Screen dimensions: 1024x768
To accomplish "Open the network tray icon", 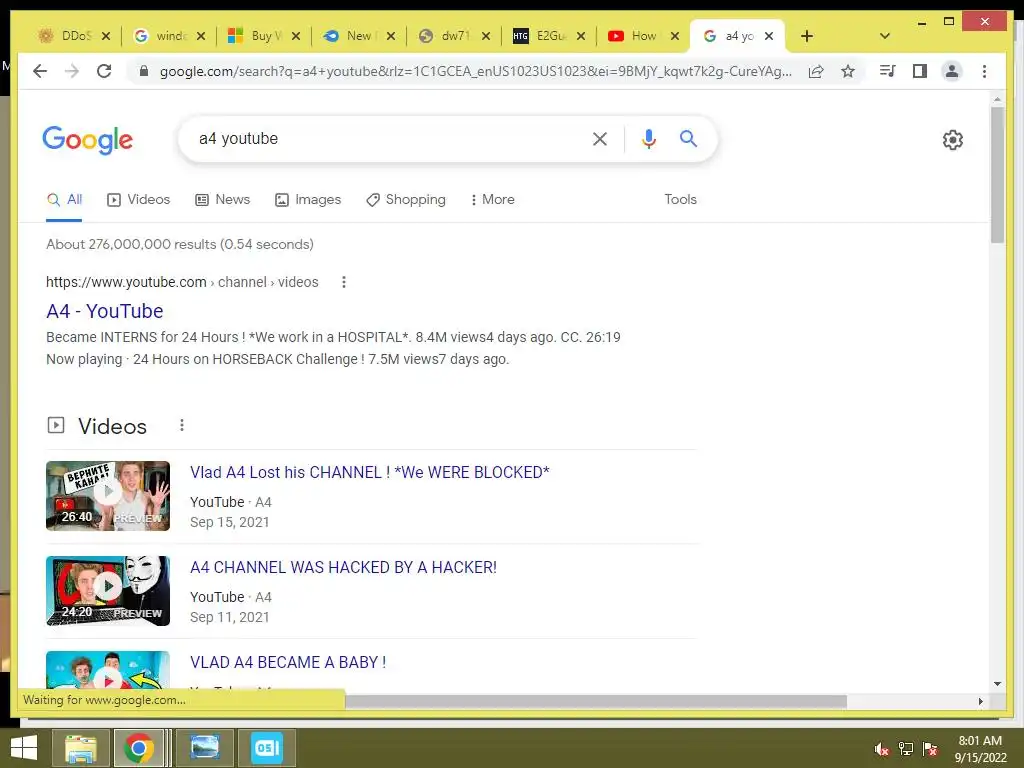I will 906,749.
